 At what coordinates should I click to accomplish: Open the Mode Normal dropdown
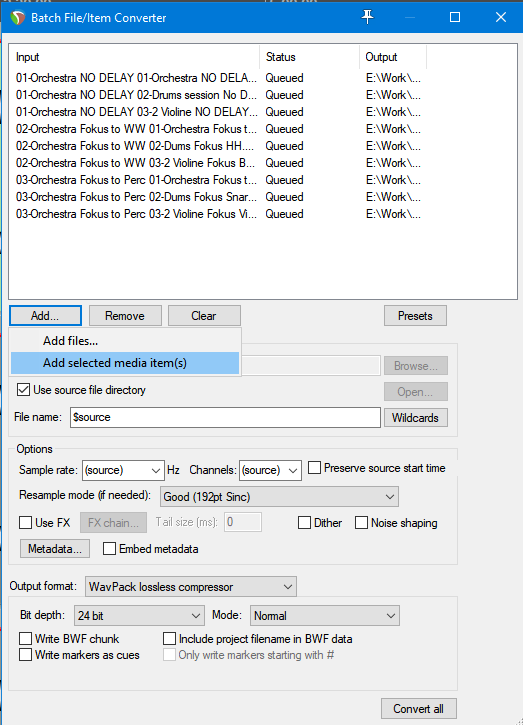(x=325, y=615)
